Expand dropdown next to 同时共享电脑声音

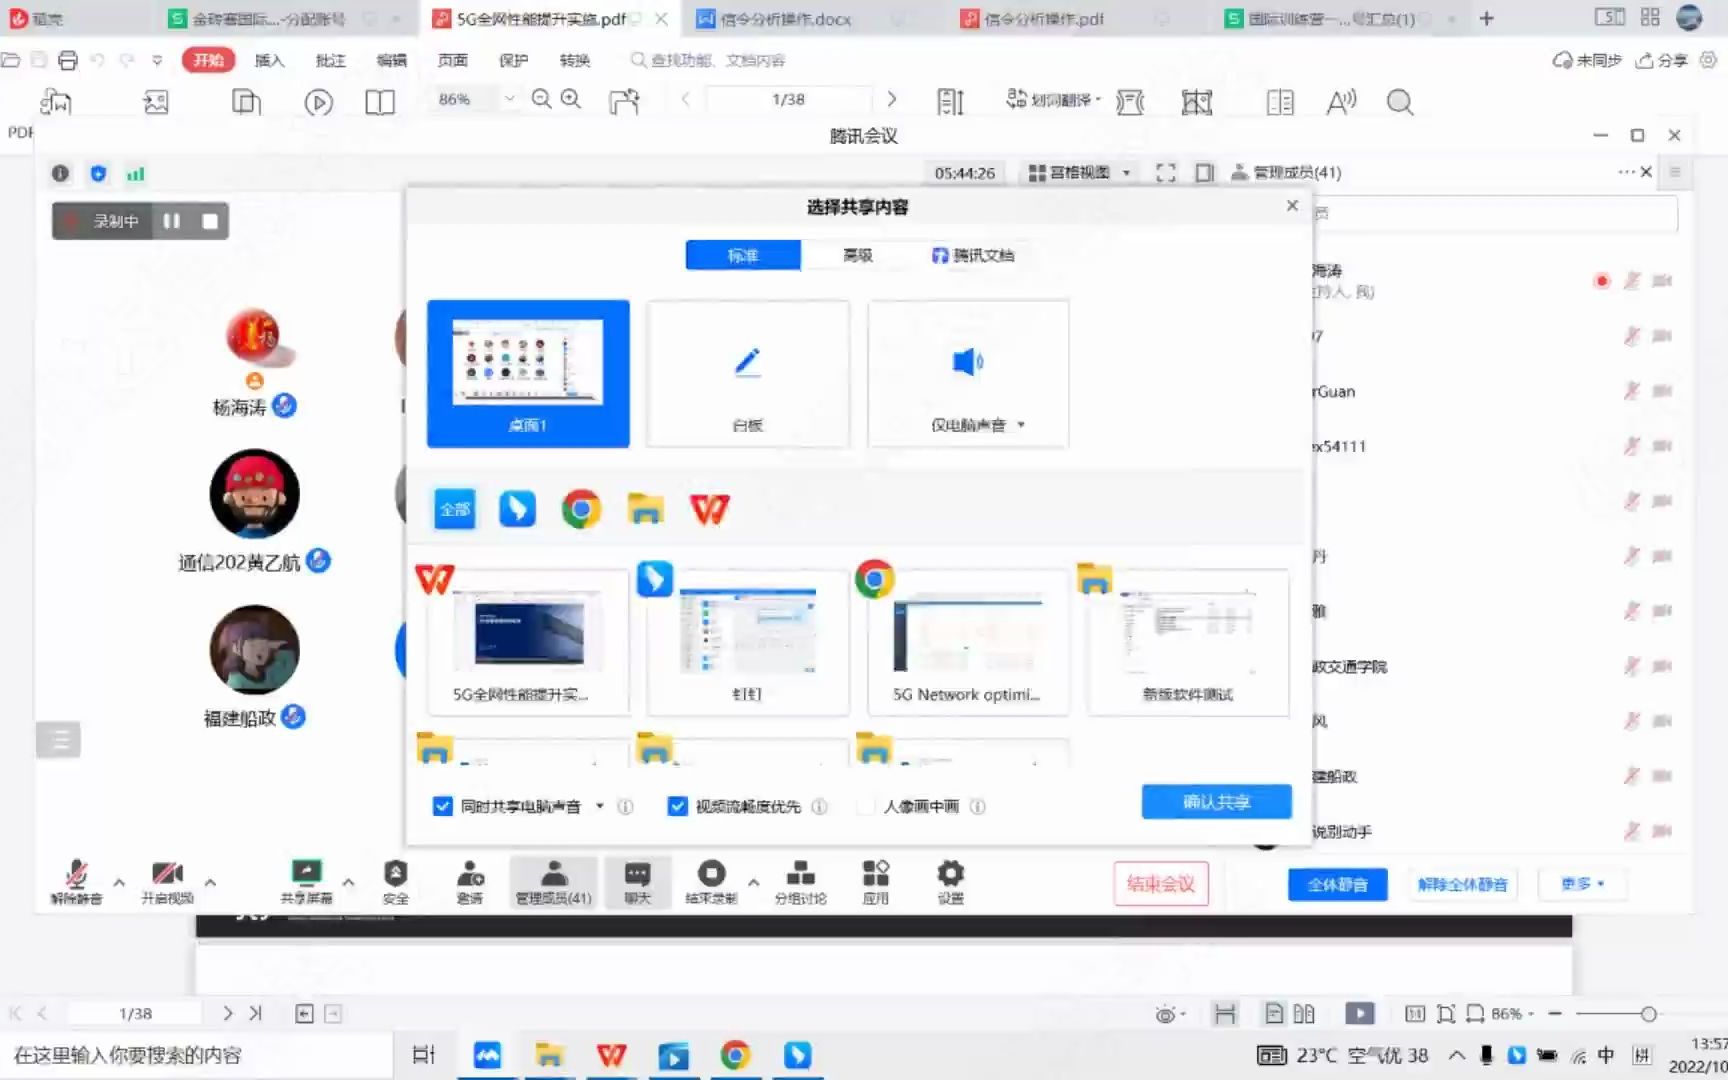click(600, 806)
